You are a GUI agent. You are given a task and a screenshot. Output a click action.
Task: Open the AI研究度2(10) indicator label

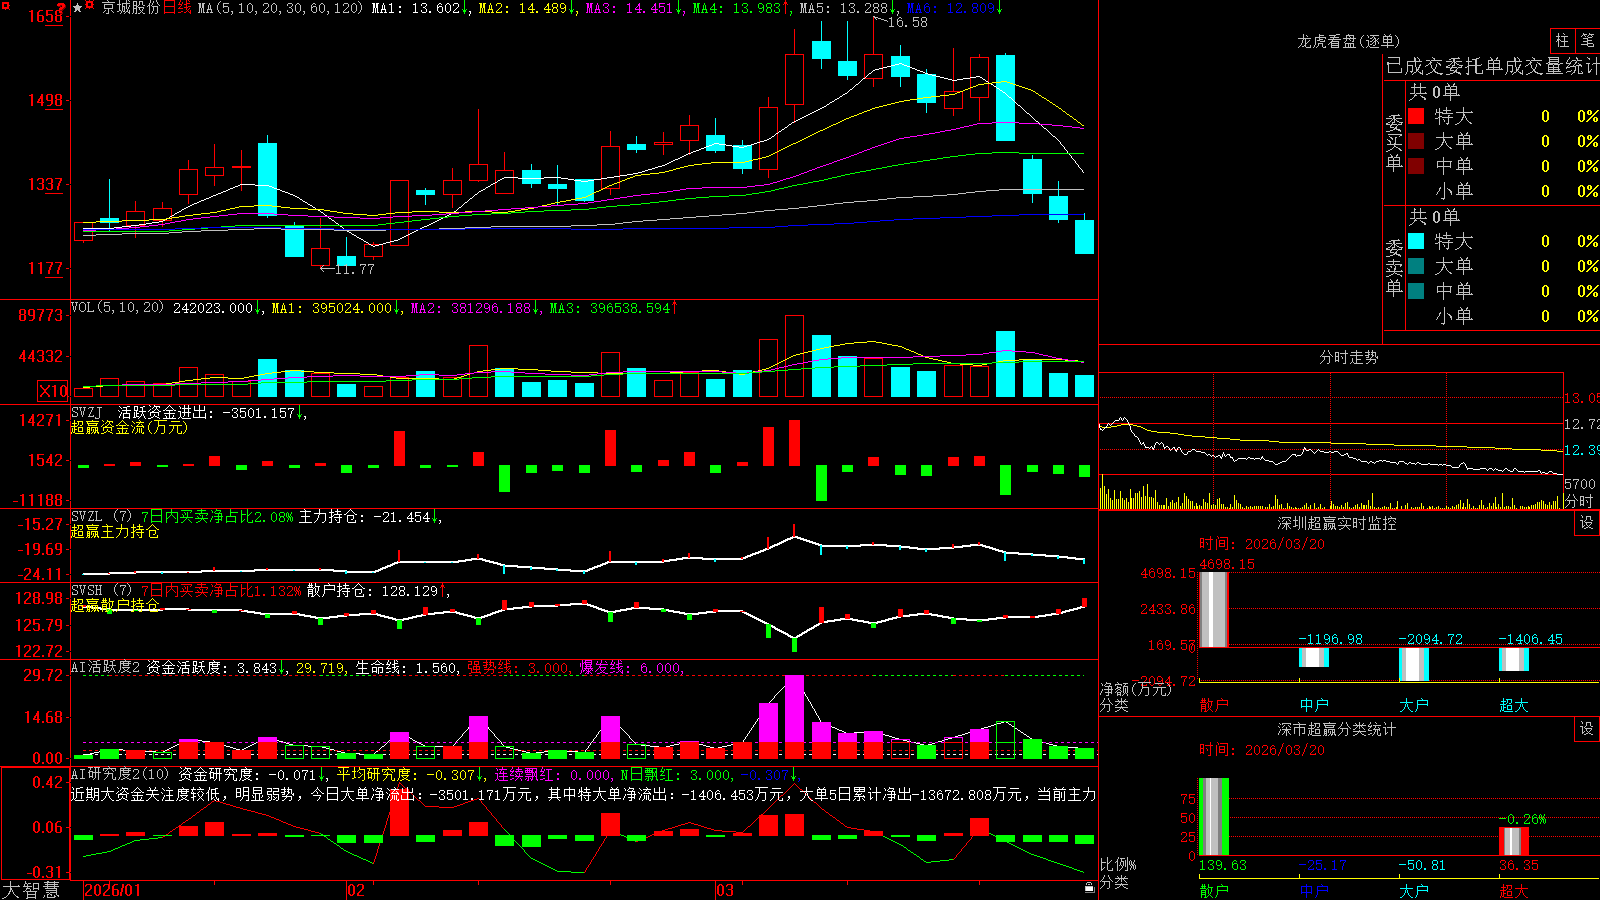[x=120, y=774]
